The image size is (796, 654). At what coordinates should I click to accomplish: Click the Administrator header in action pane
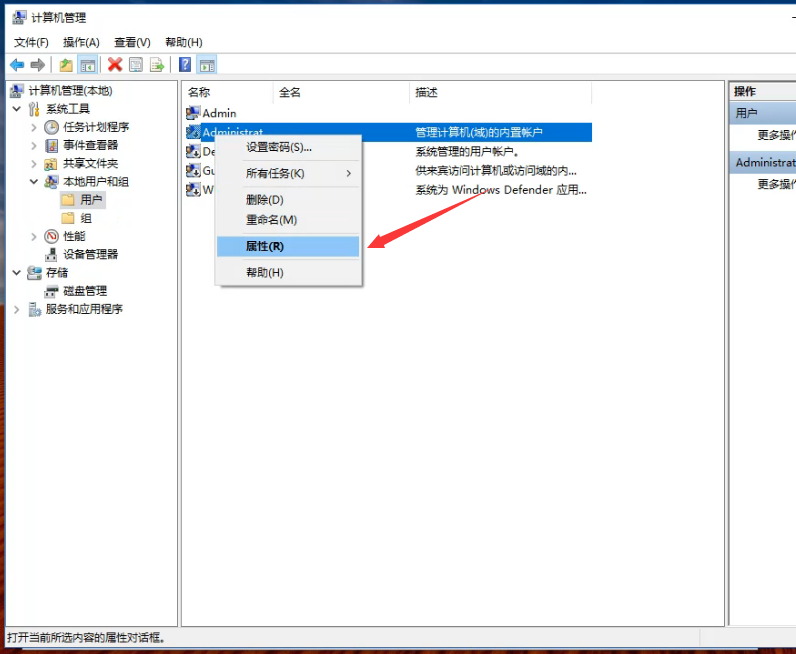click(x=763, y=162)
